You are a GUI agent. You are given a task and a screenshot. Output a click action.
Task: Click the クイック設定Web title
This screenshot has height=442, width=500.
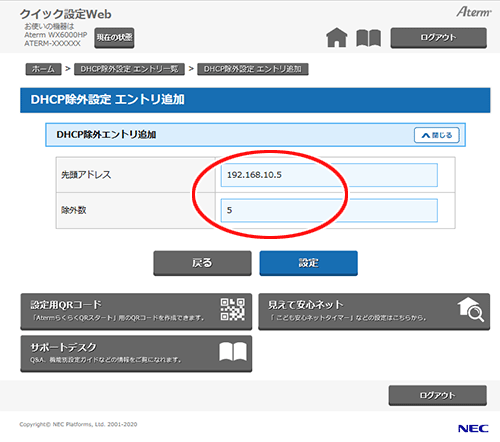(65, 14)
